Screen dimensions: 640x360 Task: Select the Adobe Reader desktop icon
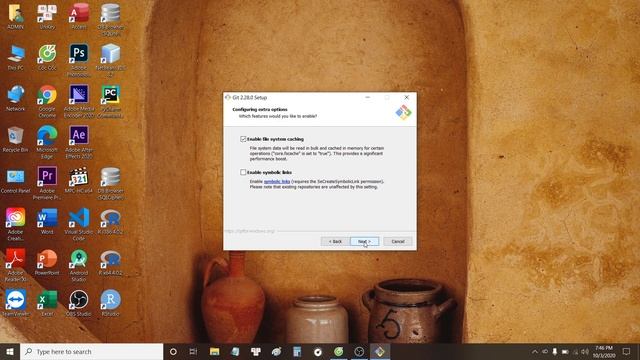pyautogui.click(x=16, y=264)
